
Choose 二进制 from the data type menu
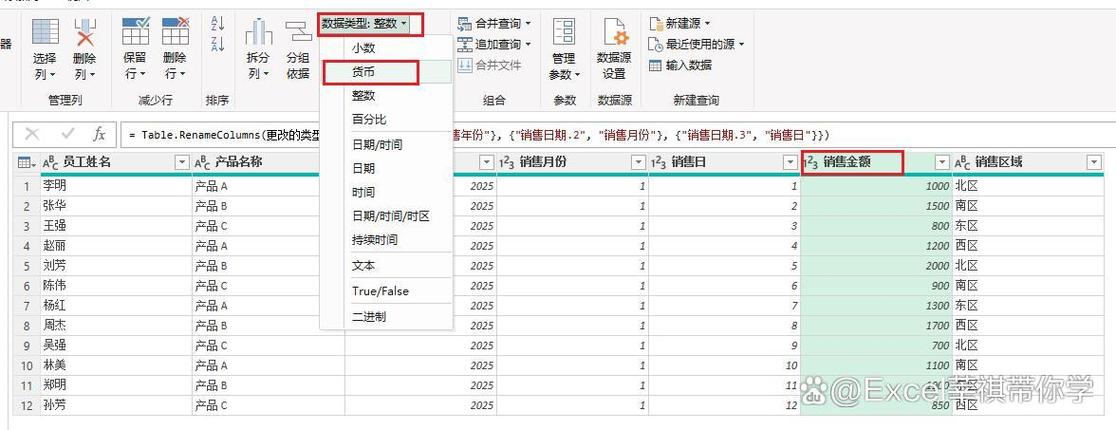click(x=386, y=316)
